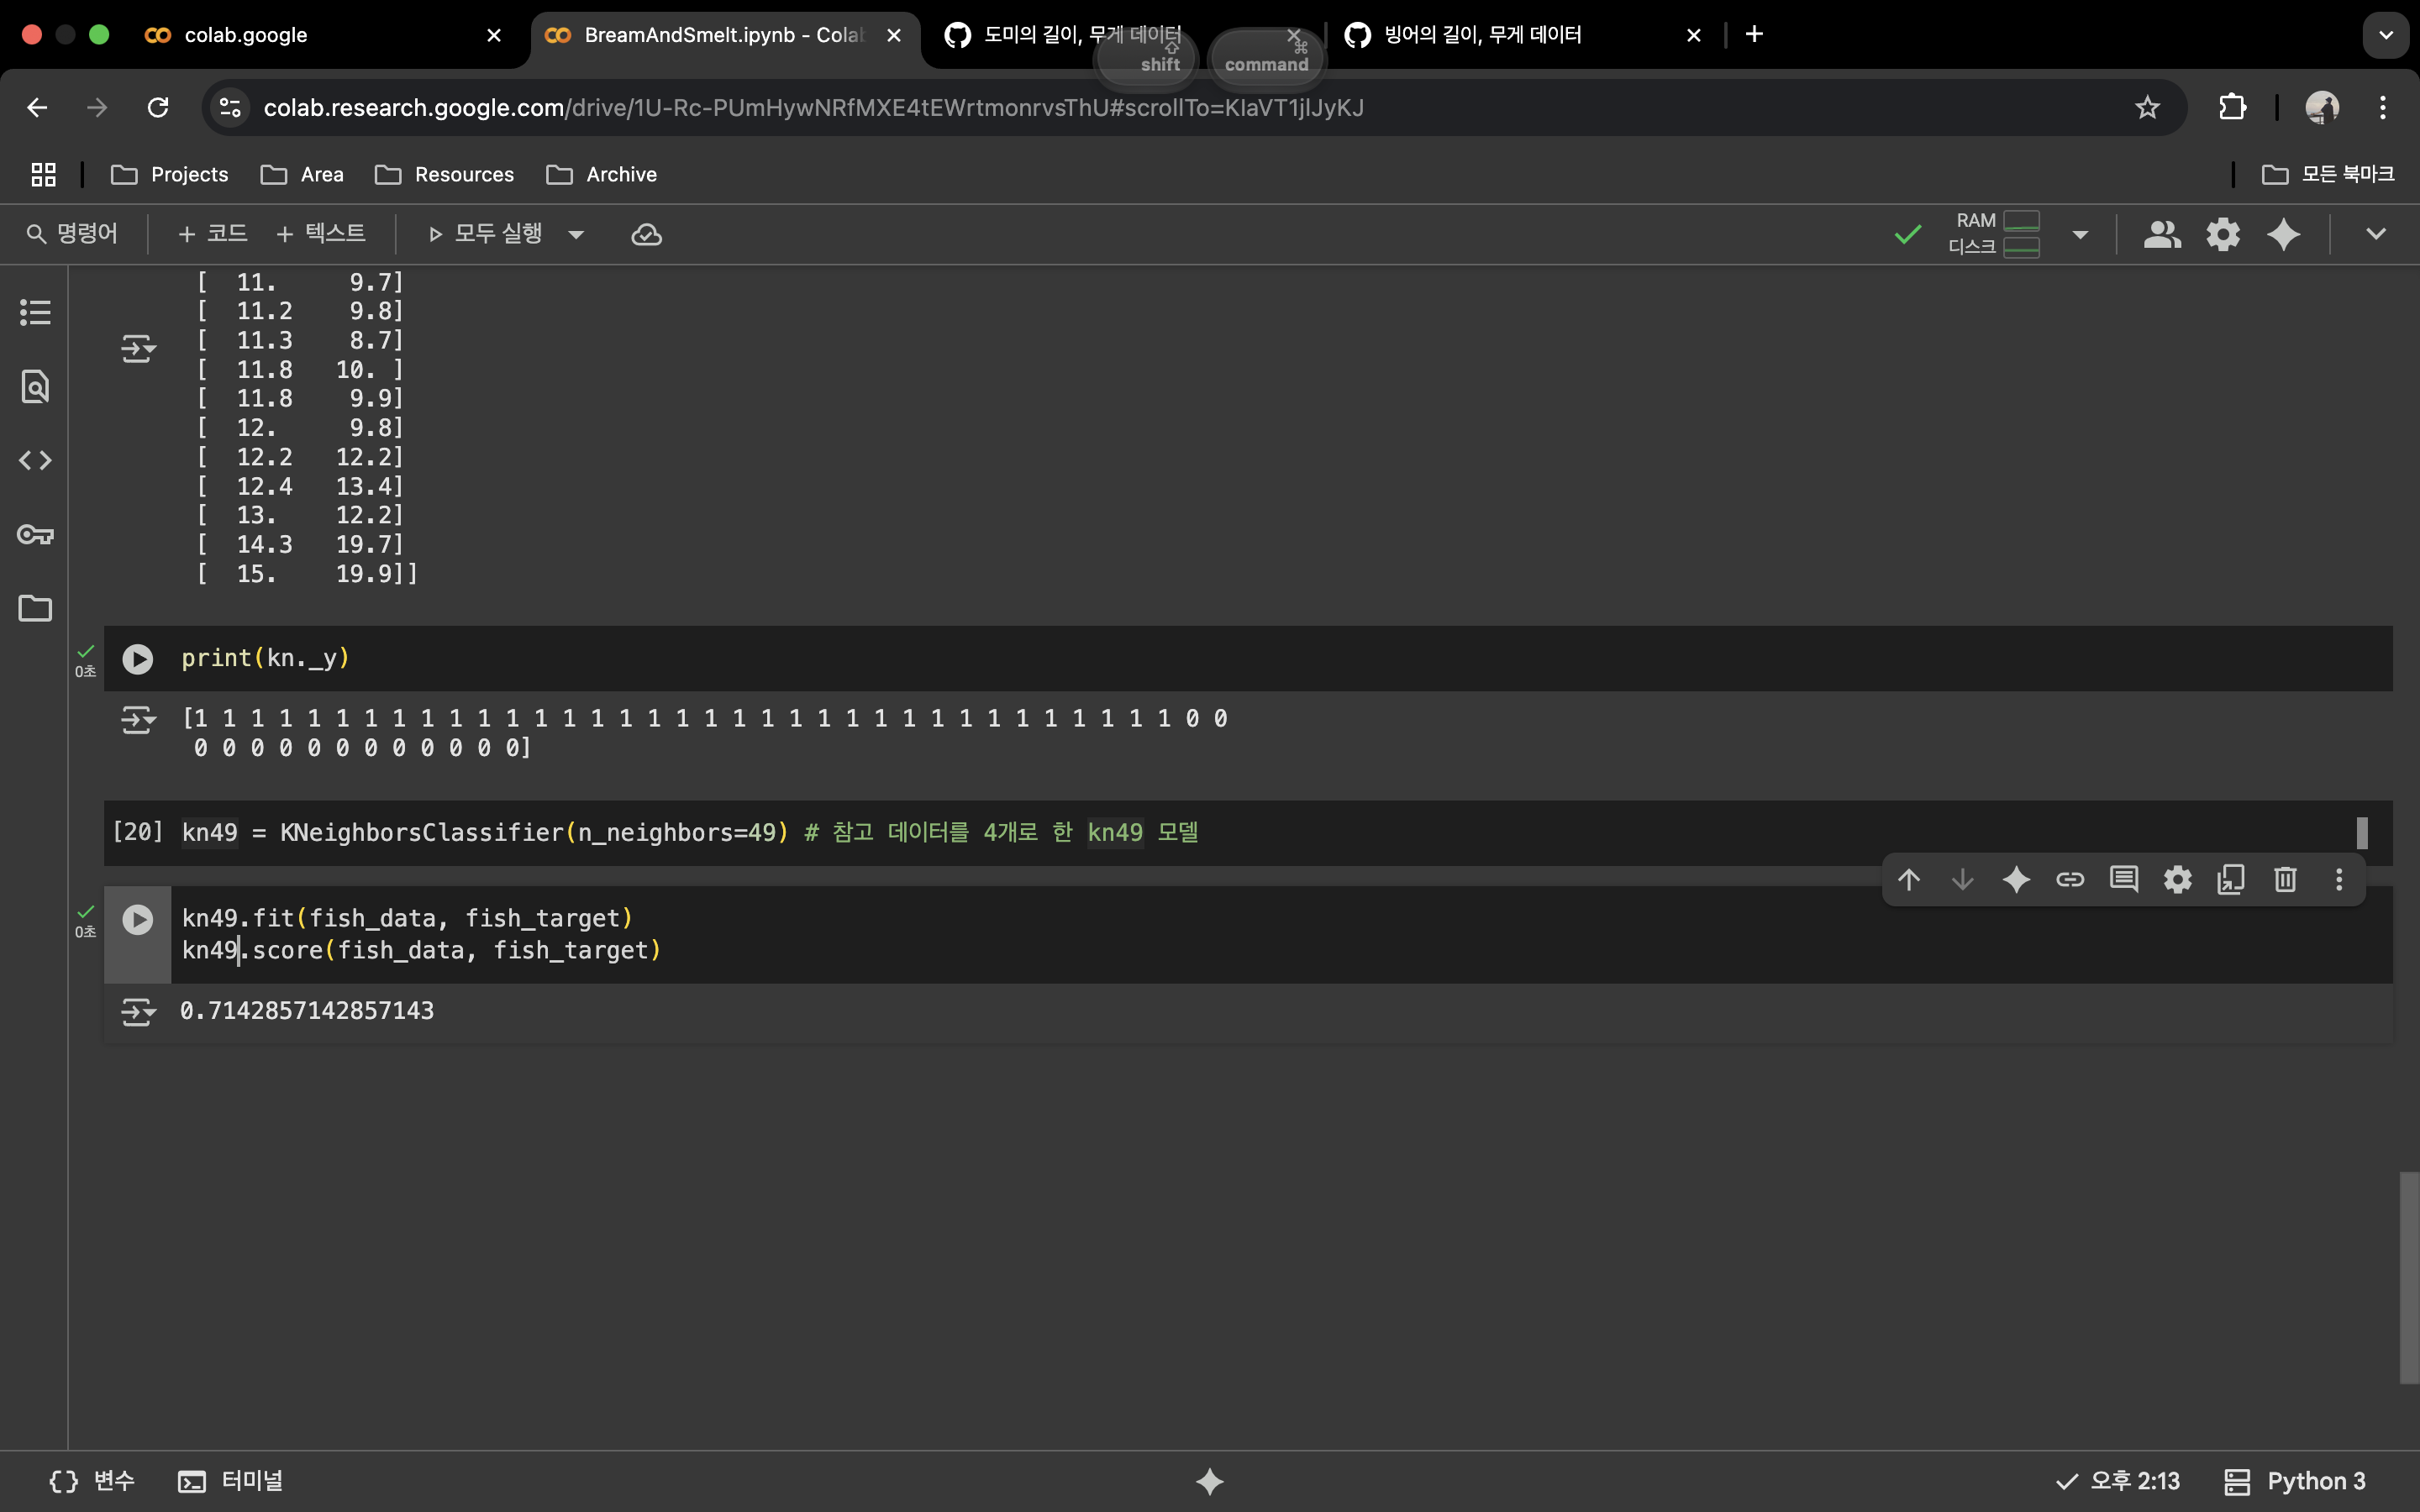Toggle output display of print(kn._y) cell

[x=138, y=719]
